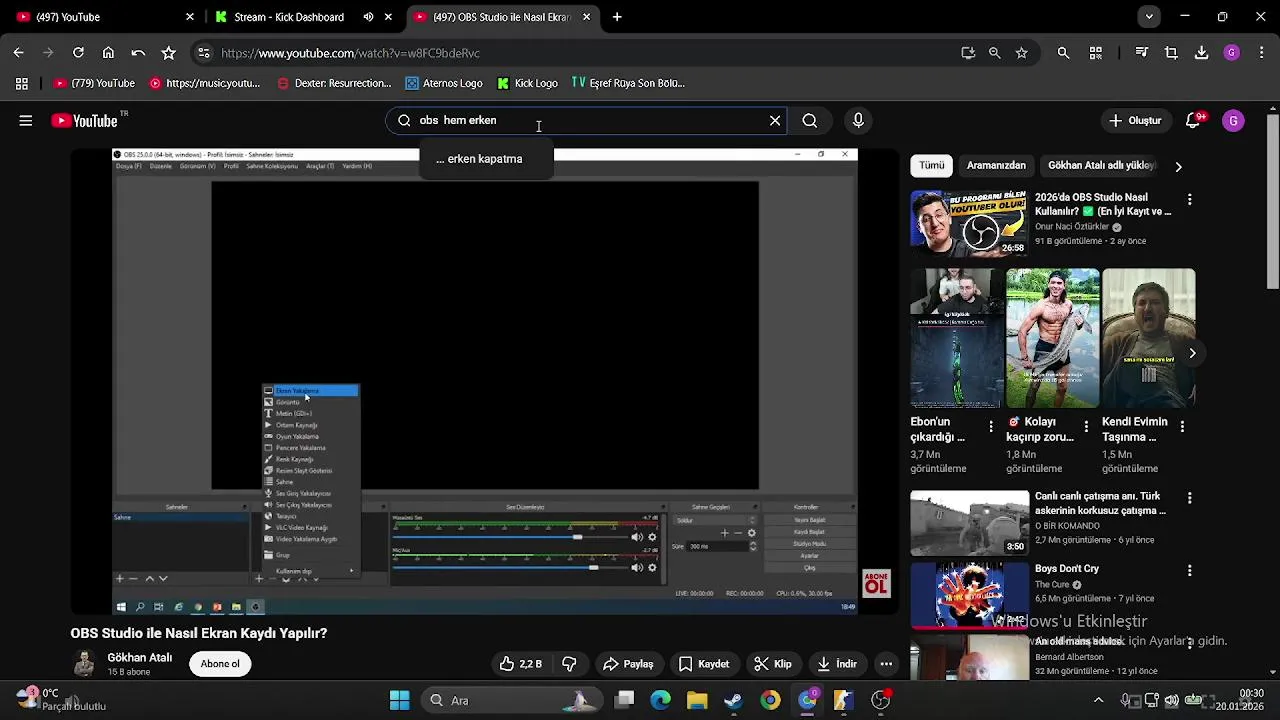The height and width of the screenshot is (720, 1280).
Task: Start voice search with the microphone
Action: click(858, 120)
